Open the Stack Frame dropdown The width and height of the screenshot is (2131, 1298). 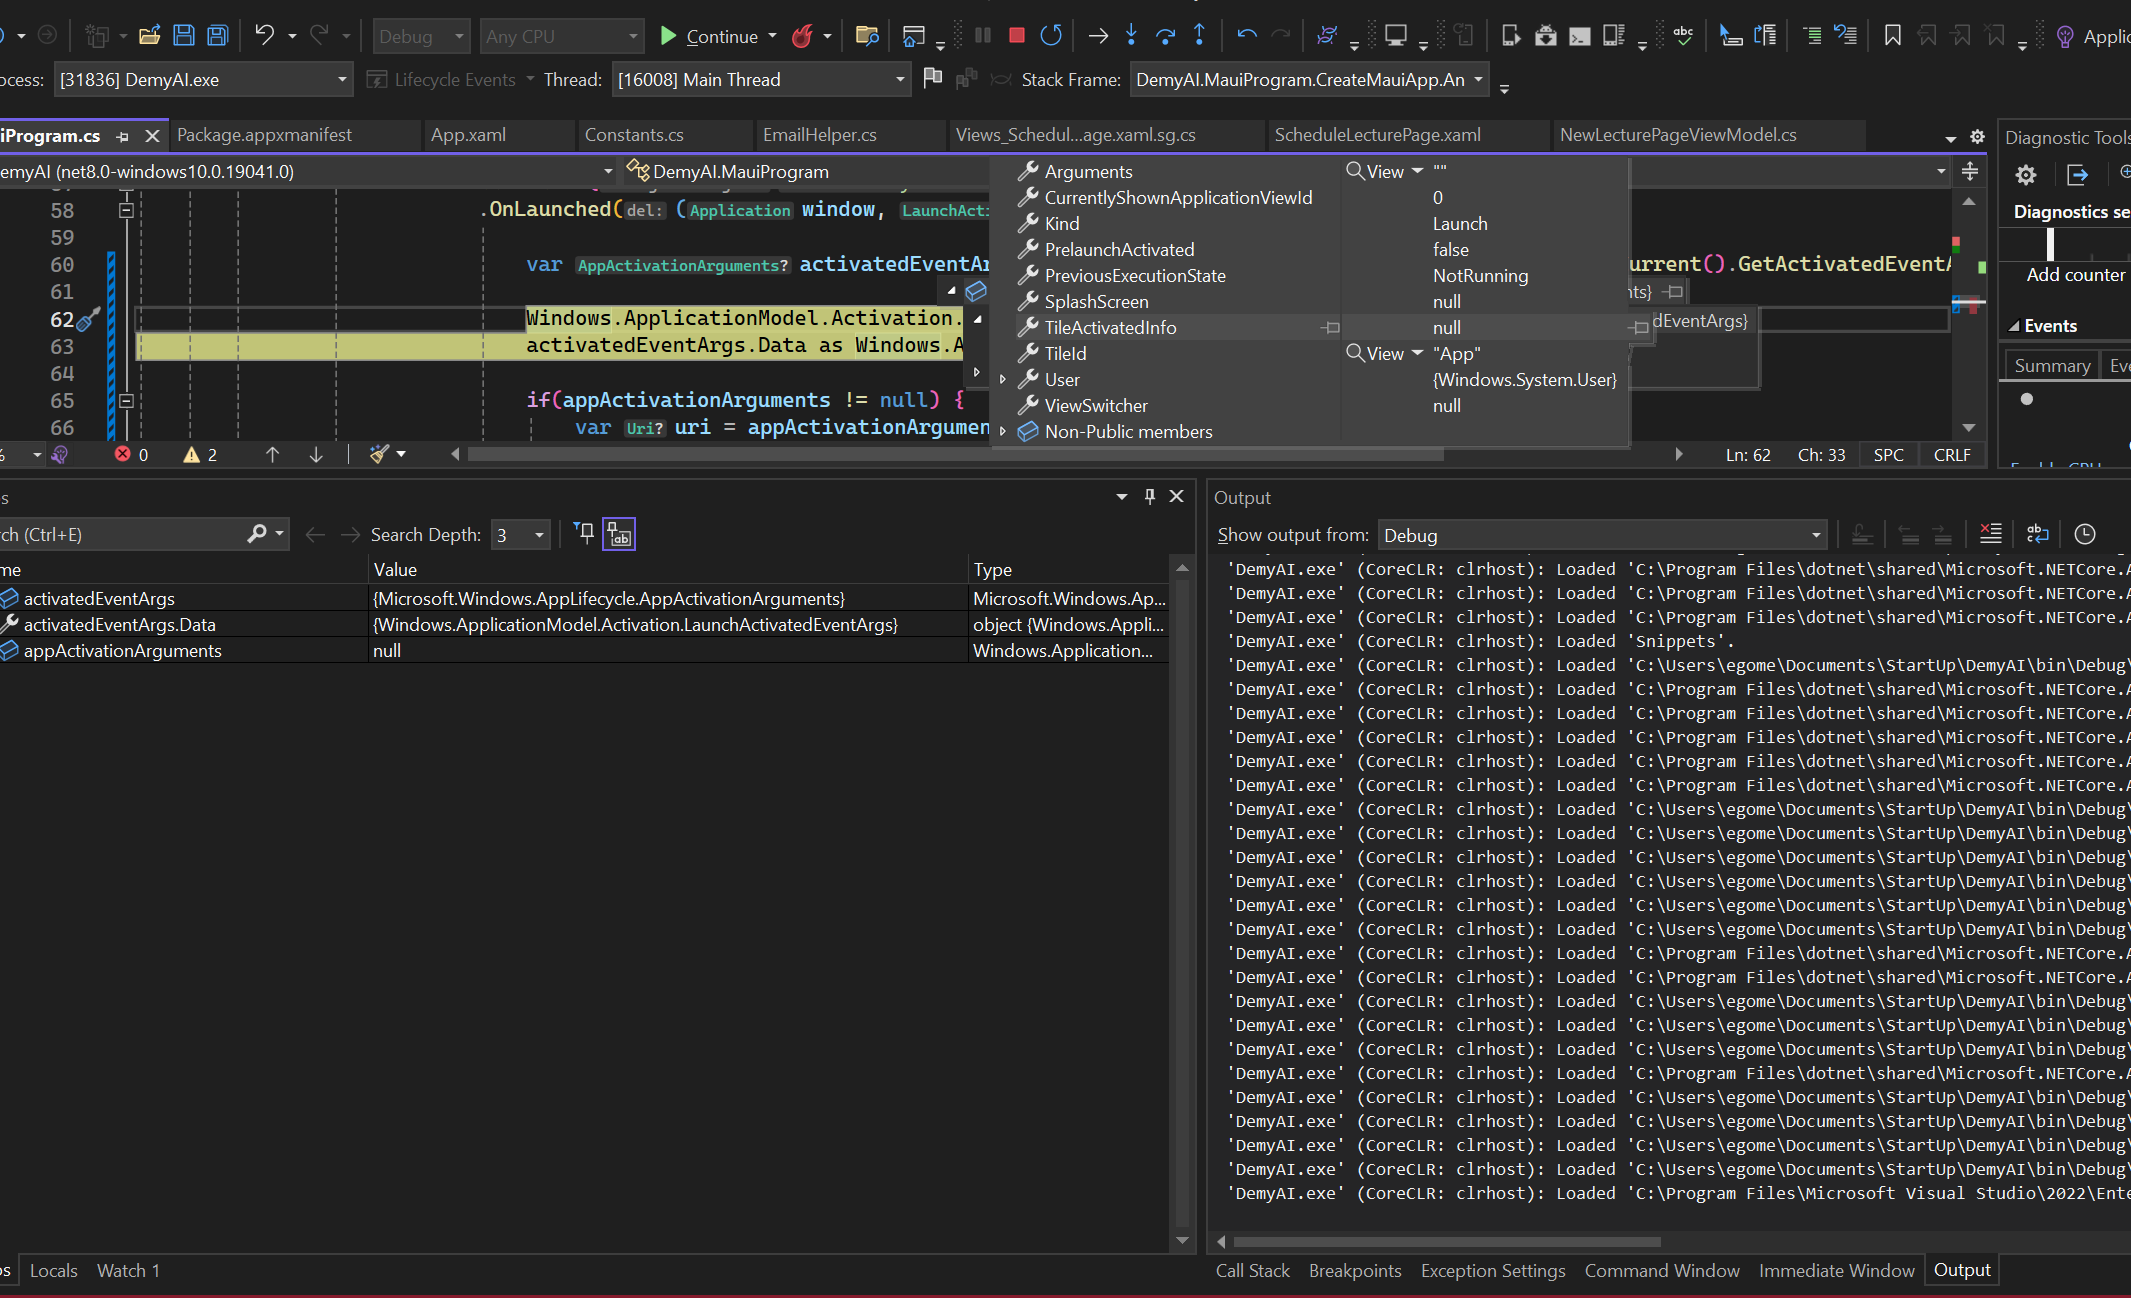[1309, 79]
